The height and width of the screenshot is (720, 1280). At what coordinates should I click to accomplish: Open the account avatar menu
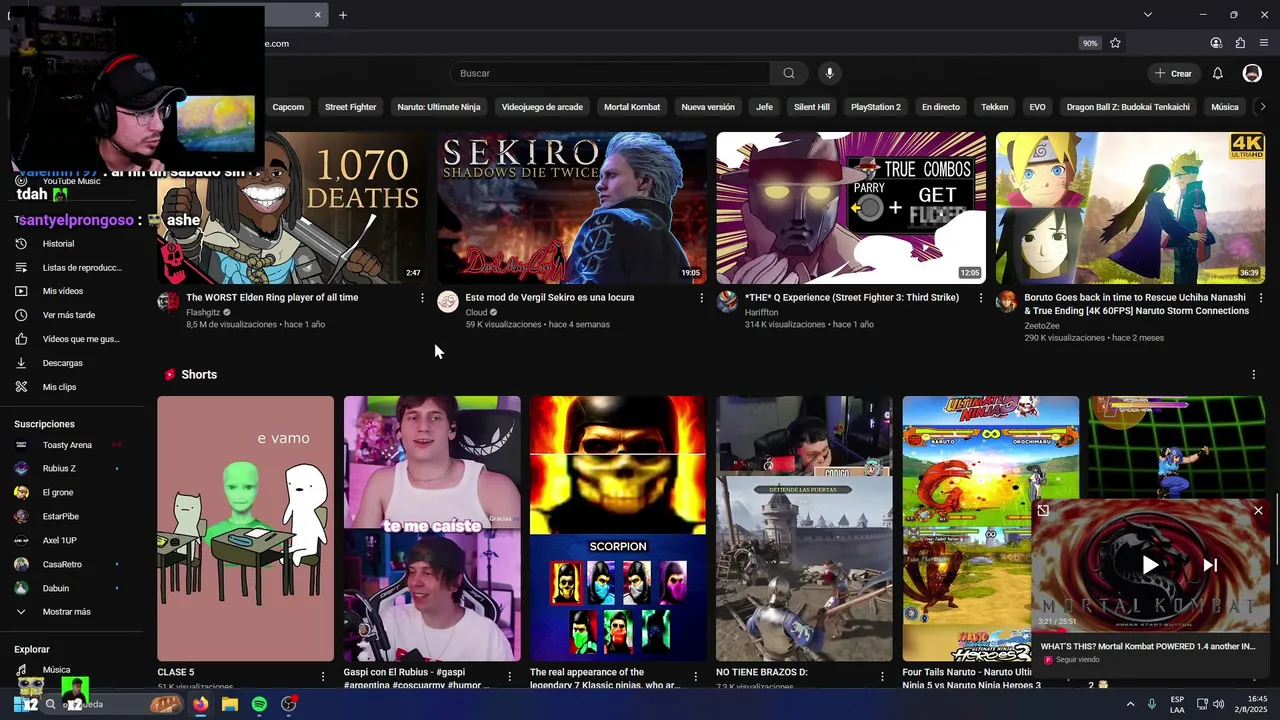[1252, 73]
